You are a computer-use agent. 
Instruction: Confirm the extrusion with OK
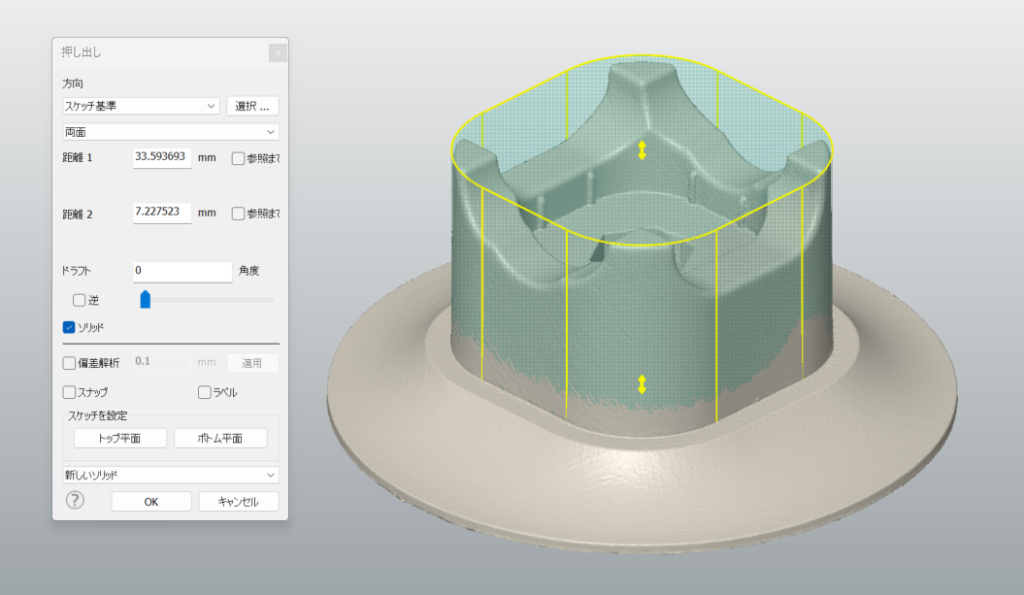coord(151,502)
